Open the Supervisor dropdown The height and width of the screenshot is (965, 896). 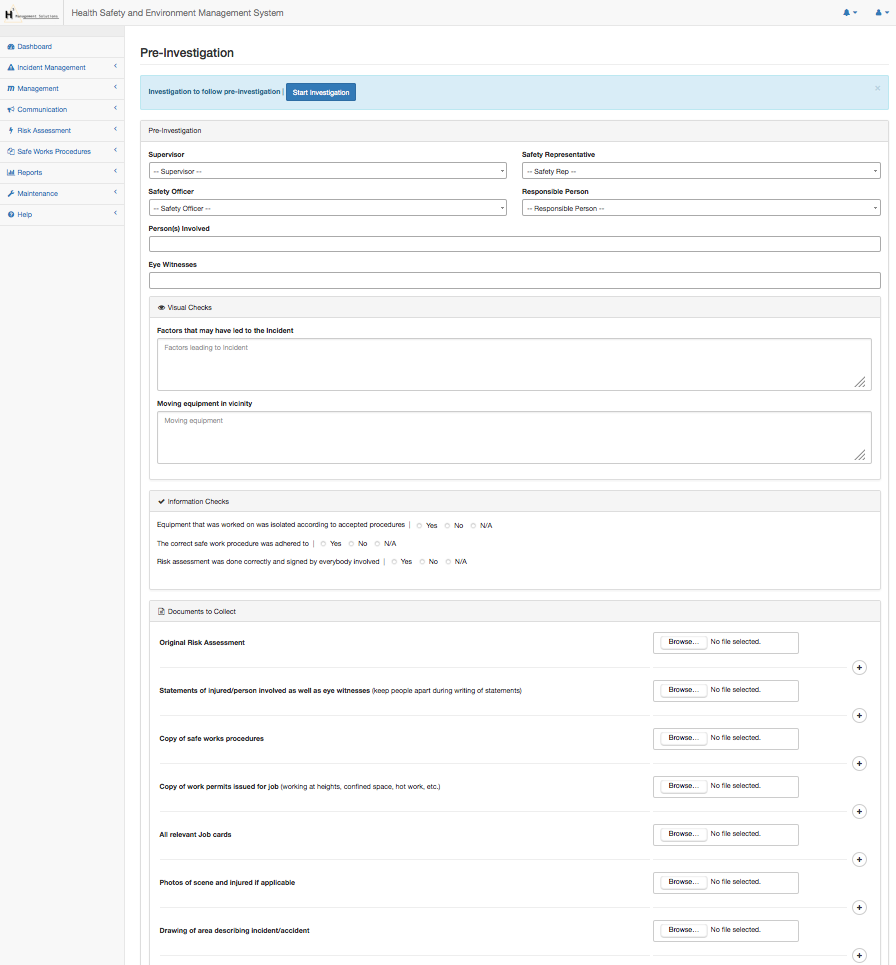tap(328, 171)
